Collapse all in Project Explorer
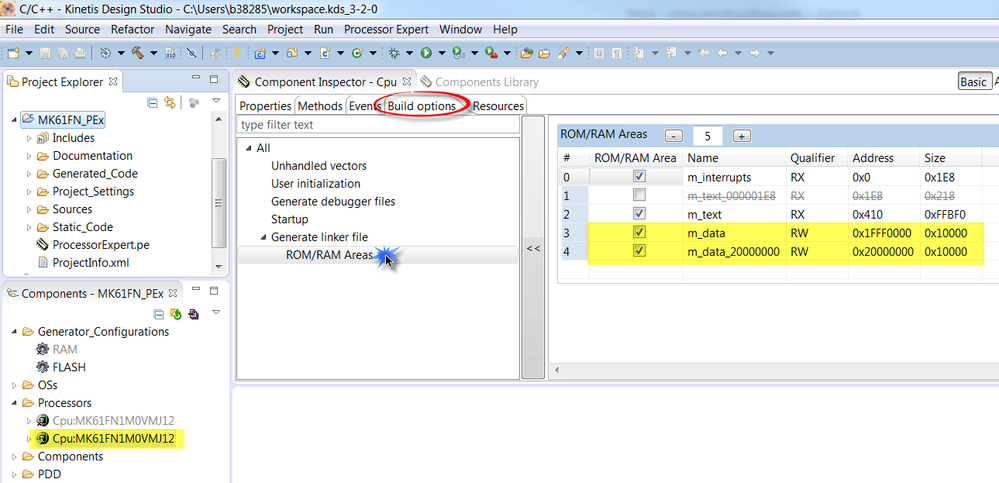The height and width of the screenshot is (483, 999). pos(152,103)
